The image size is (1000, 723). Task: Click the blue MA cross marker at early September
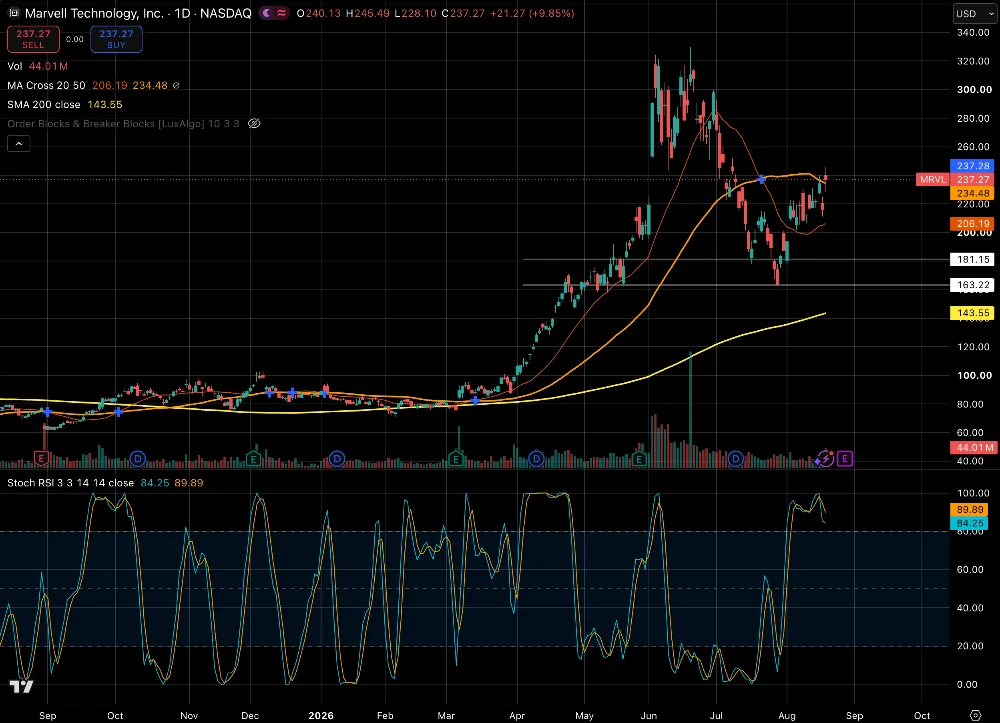tap(48, 413)
